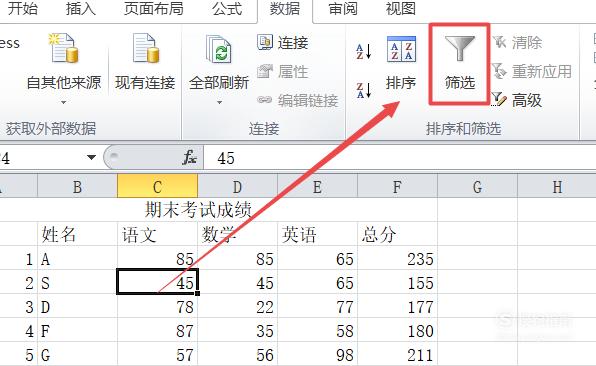Screen dimensions: 596x366
Task: Click the Filter funnel icon
Action: [x=460, y=48]
